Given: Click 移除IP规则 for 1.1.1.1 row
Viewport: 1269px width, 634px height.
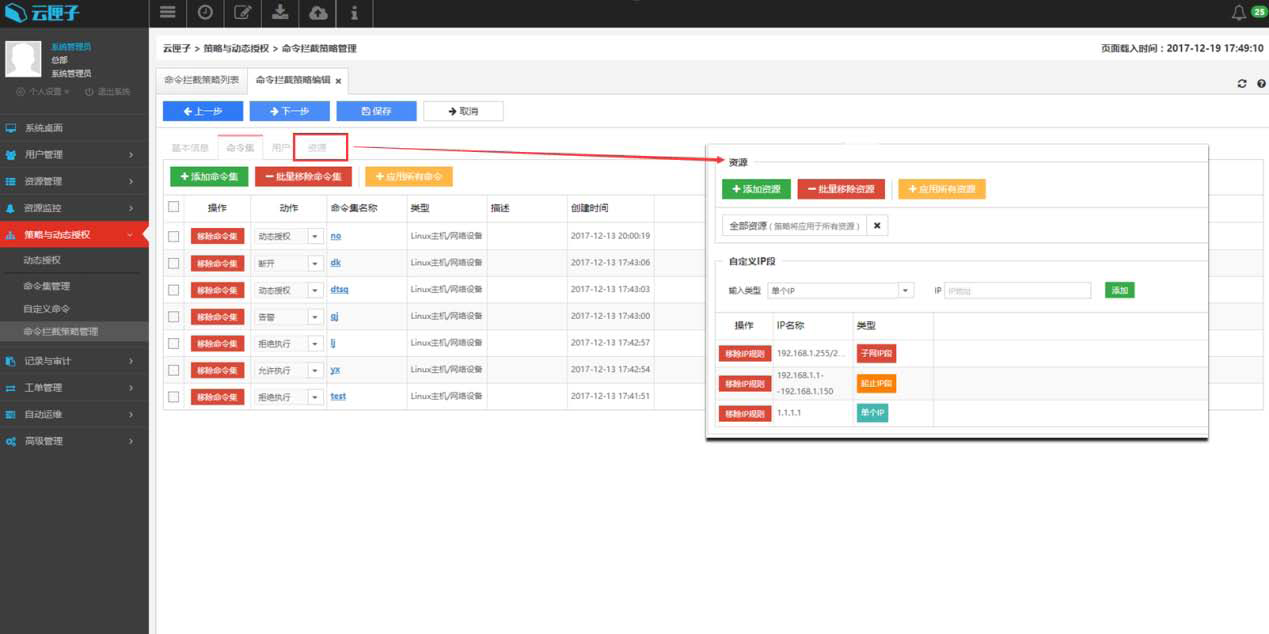Looking at the screenshot, I should click(745, 413).
